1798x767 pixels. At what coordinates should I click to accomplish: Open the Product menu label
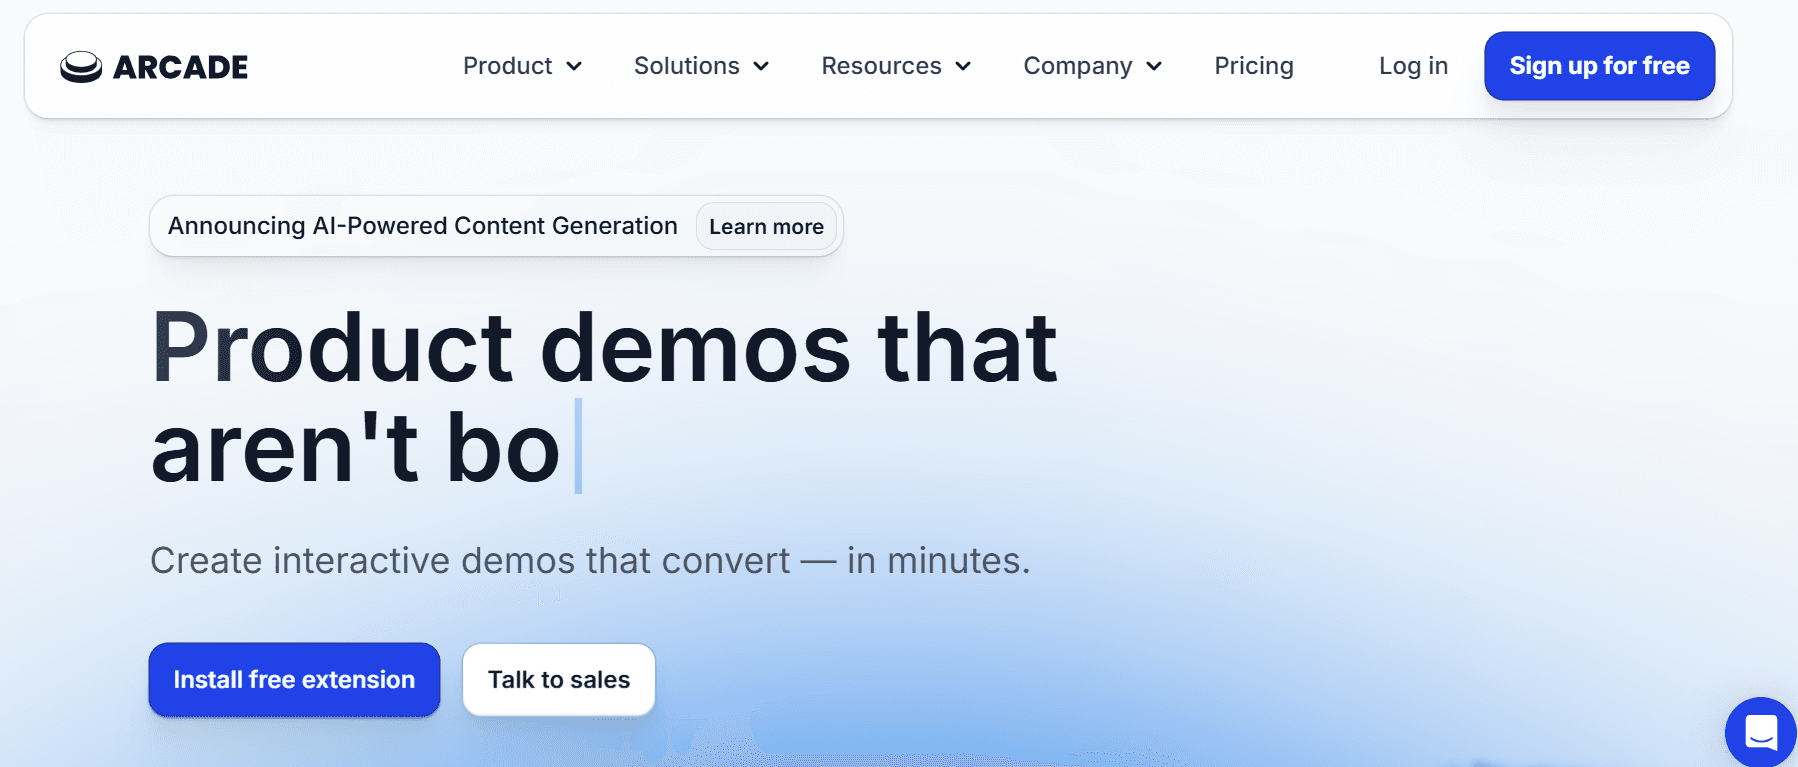[507, 66]
